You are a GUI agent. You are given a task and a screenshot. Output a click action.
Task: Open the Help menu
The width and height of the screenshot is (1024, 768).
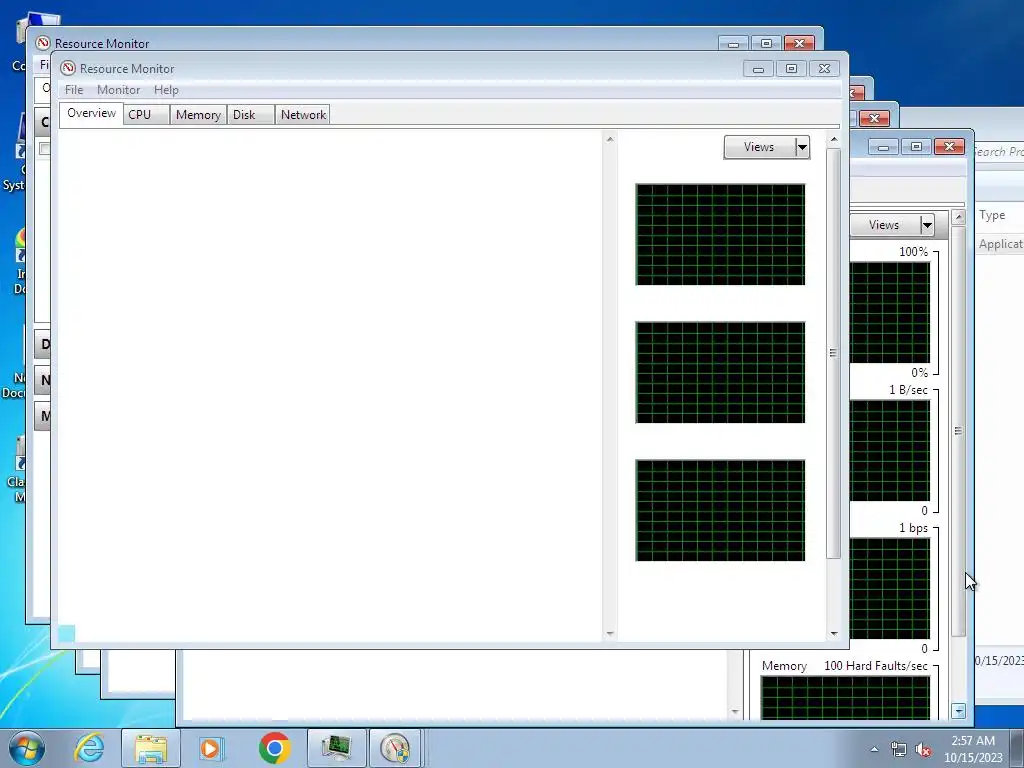pyautogui.click(x=166, y=90)
